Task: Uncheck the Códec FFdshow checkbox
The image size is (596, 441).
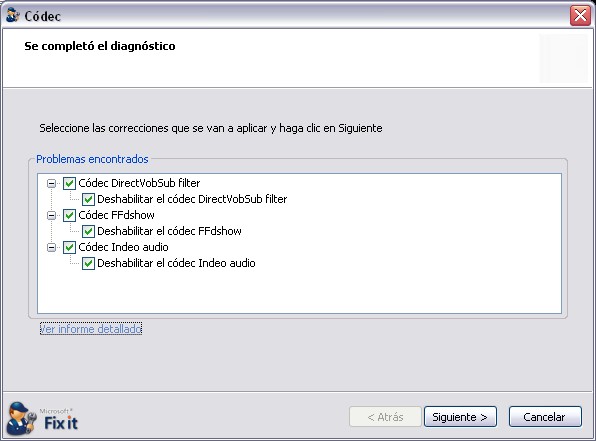Action: pyautogui.click(x=69, y=216)
